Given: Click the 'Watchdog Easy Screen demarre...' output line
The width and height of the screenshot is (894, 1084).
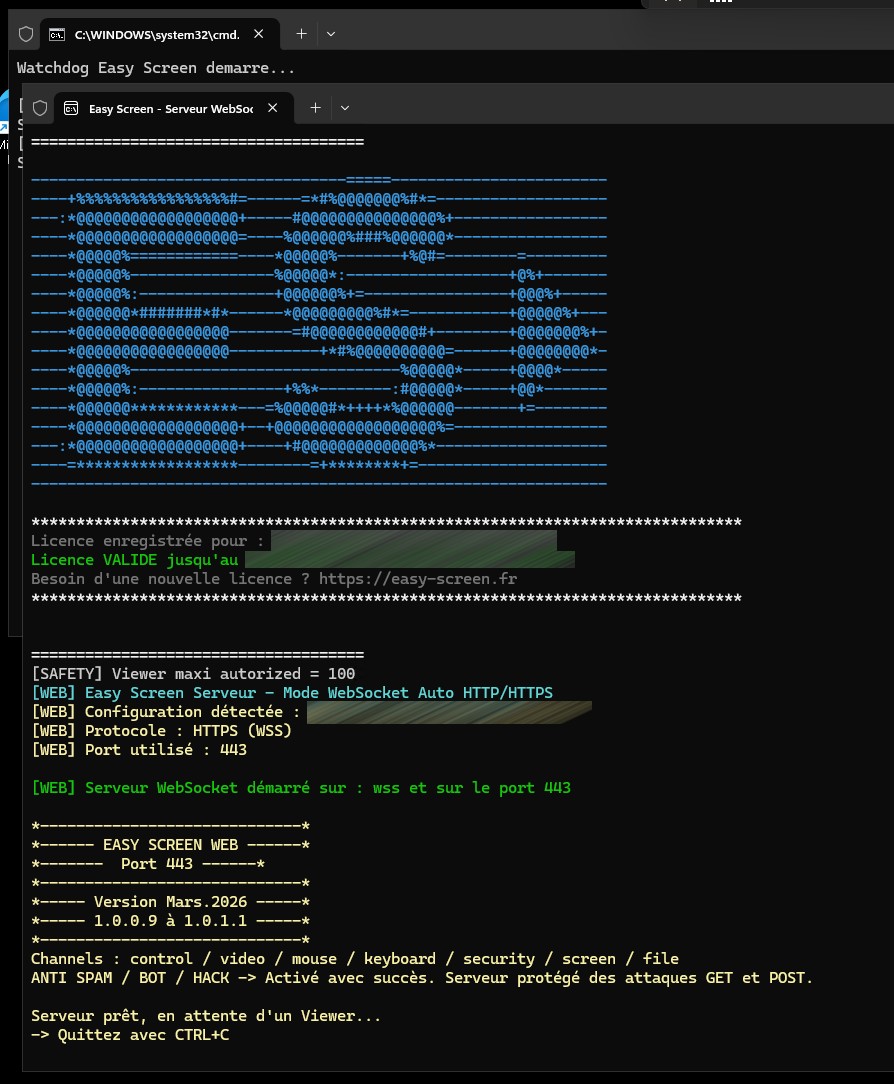Looking at the screenshot, I should [156, 69].
